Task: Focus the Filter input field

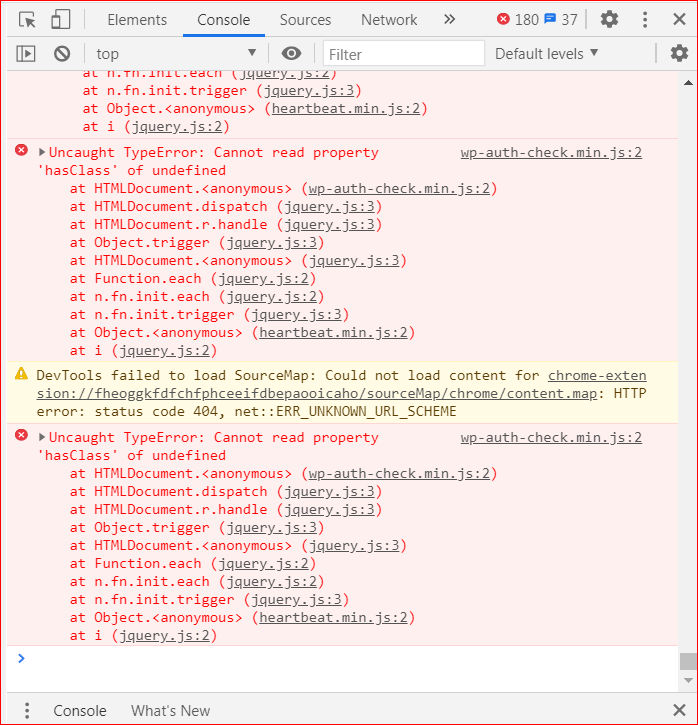Action: tap(404, 54)
